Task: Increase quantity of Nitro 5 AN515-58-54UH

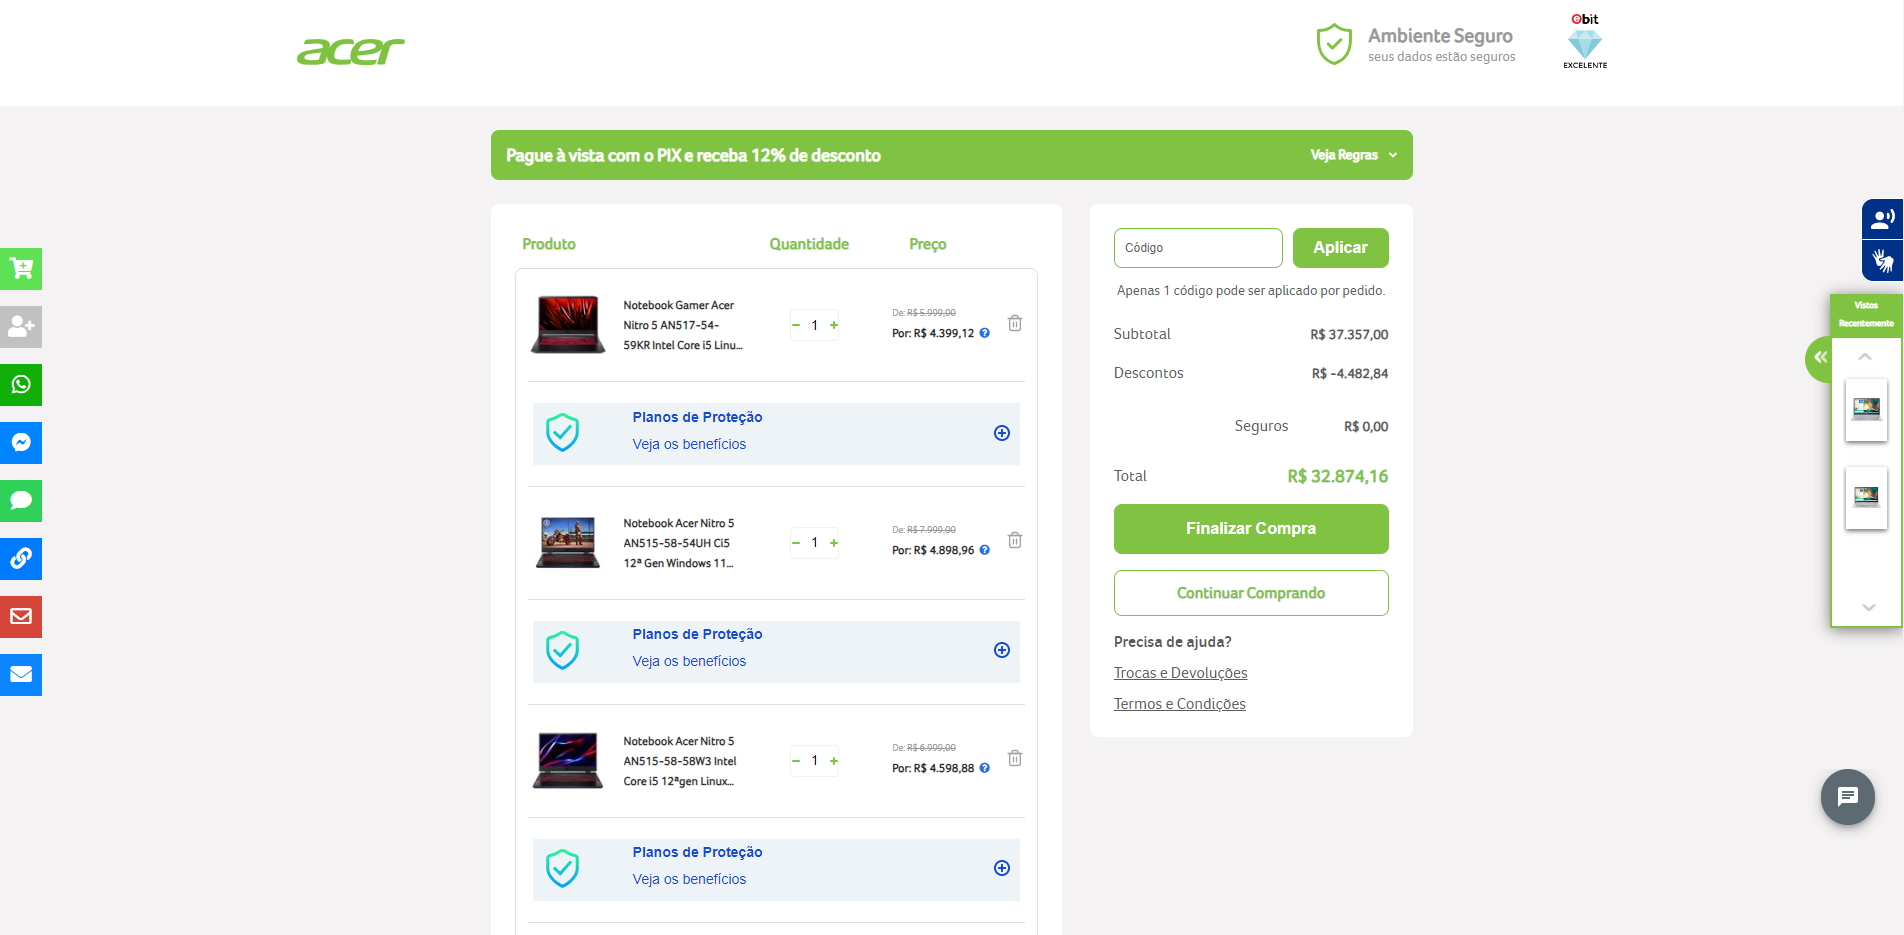Action: tap(834, 543)
